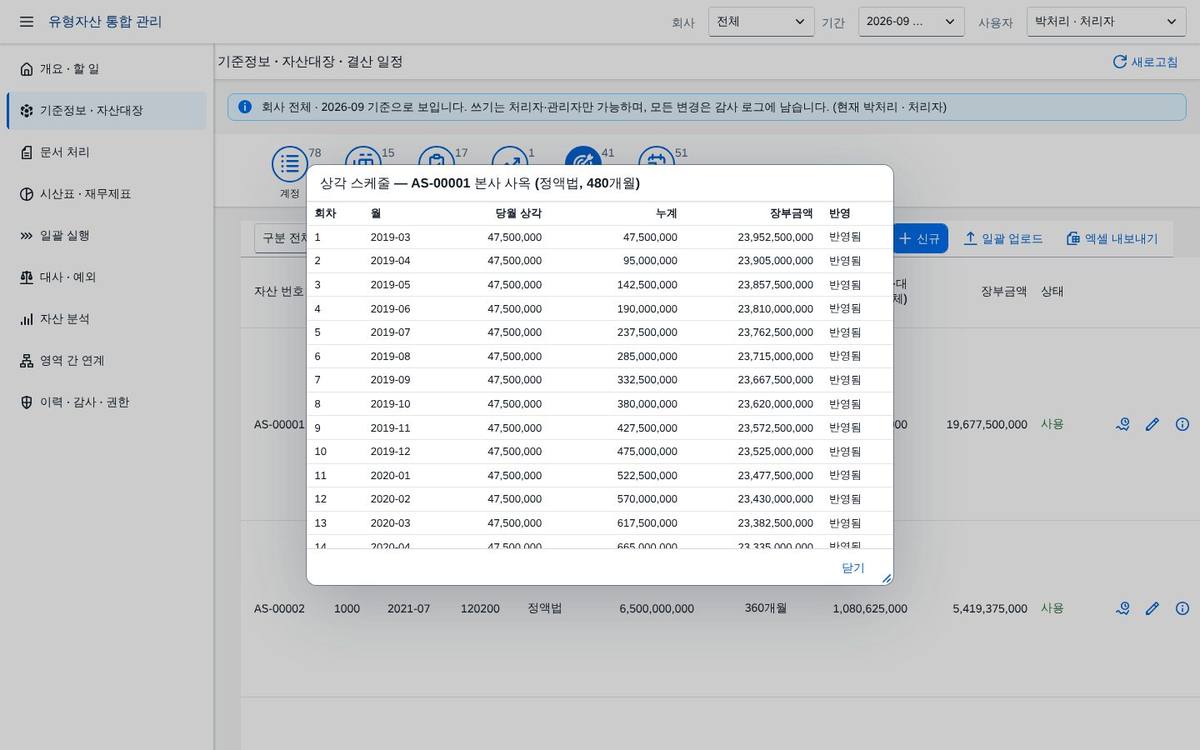Select schedule row month 2020-01
Image resolution: width=1200 pixels, height=750 pixels.
click(390, 475)
